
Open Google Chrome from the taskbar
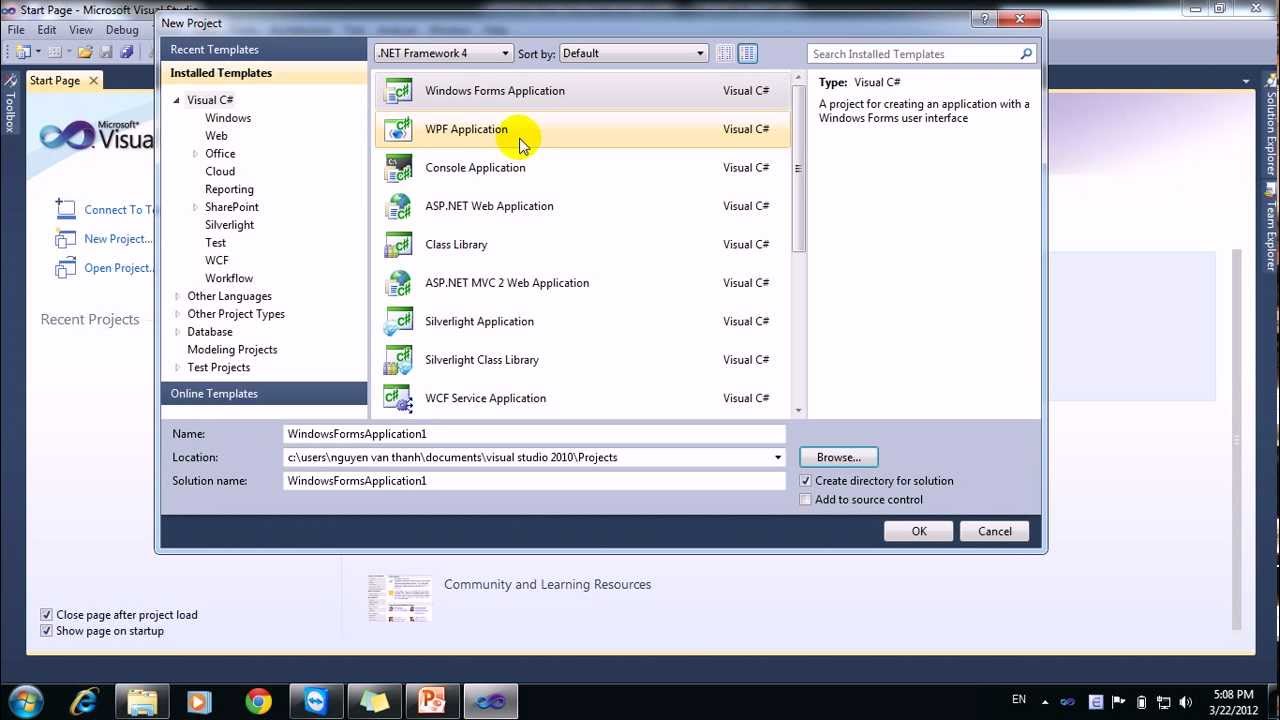pos(258,701)
